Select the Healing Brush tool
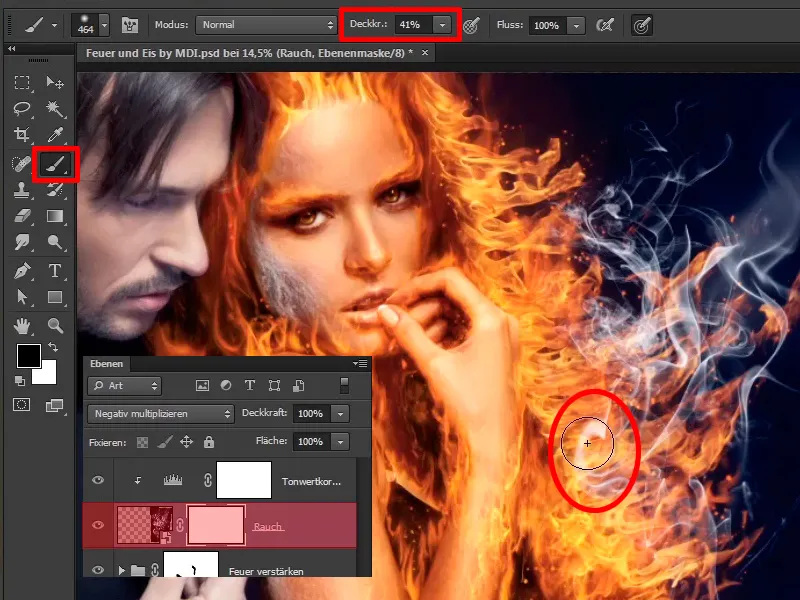This screenshot has height=600, width=800. [21, 164]
